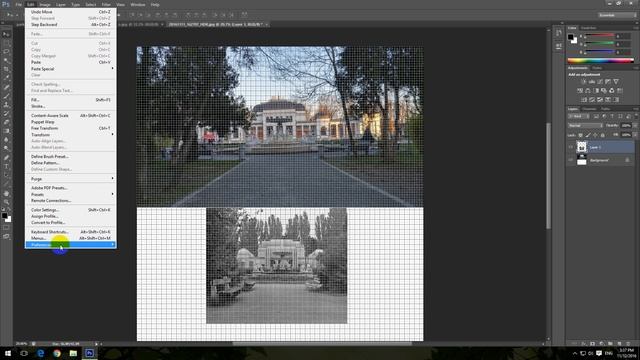Expand the Purge submenu
The height and width of the screenshot is (360, 640).
coord(71,179)
